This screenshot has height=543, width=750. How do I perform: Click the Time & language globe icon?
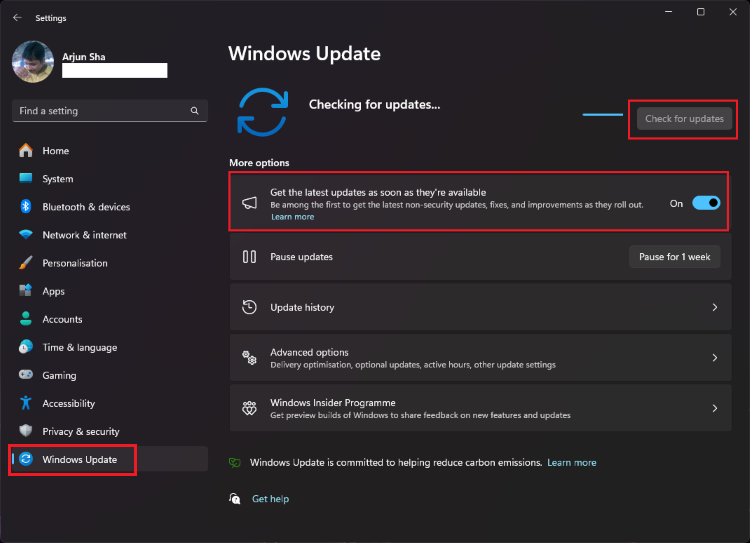tap(26, 346)
